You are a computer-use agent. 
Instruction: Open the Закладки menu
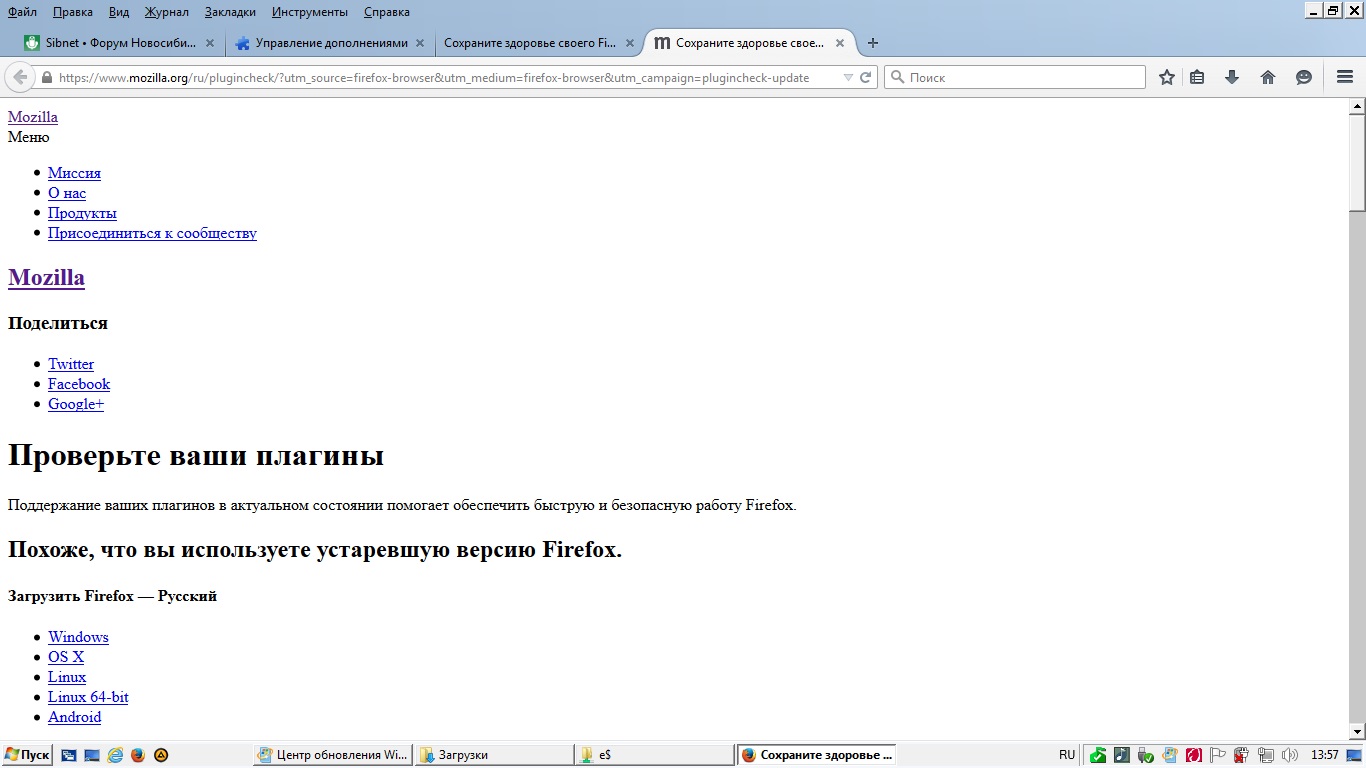pyautogui.click(x=230, y=12)
